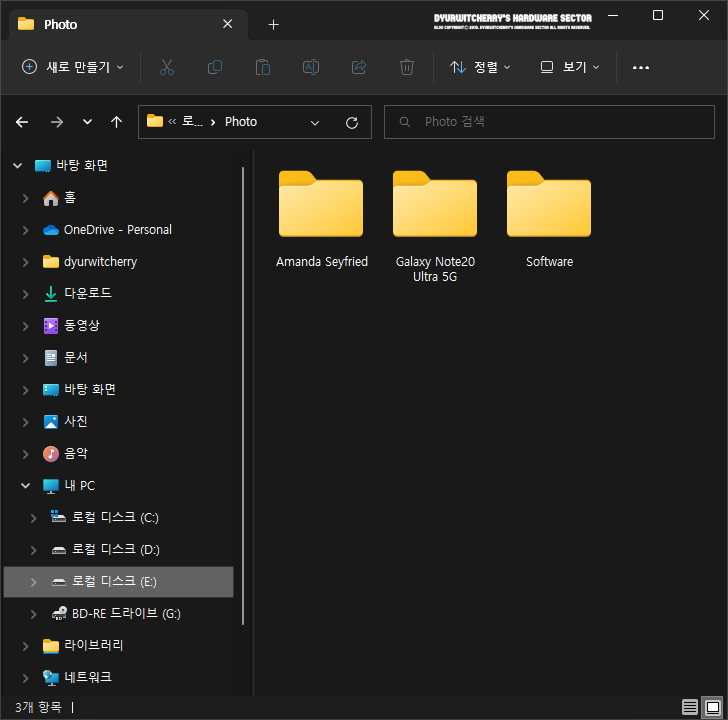Collapse the top 바탕 화면 tree node
This screenshot has height=720, width=728.
(18, 165)
